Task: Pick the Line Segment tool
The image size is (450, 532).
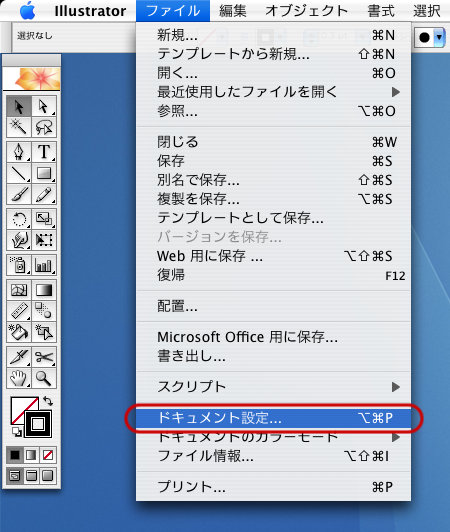Action: [x=19, y=173]
